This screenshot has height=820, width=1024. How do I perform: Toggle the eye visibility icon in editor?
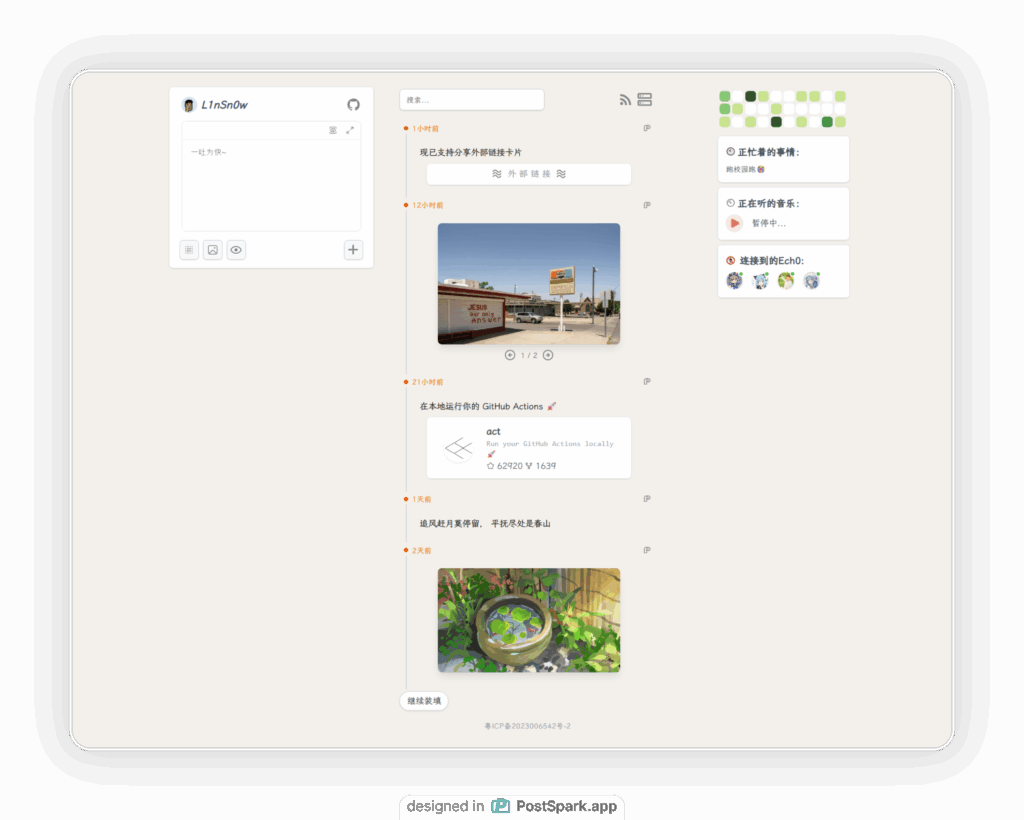coord(236,250)
